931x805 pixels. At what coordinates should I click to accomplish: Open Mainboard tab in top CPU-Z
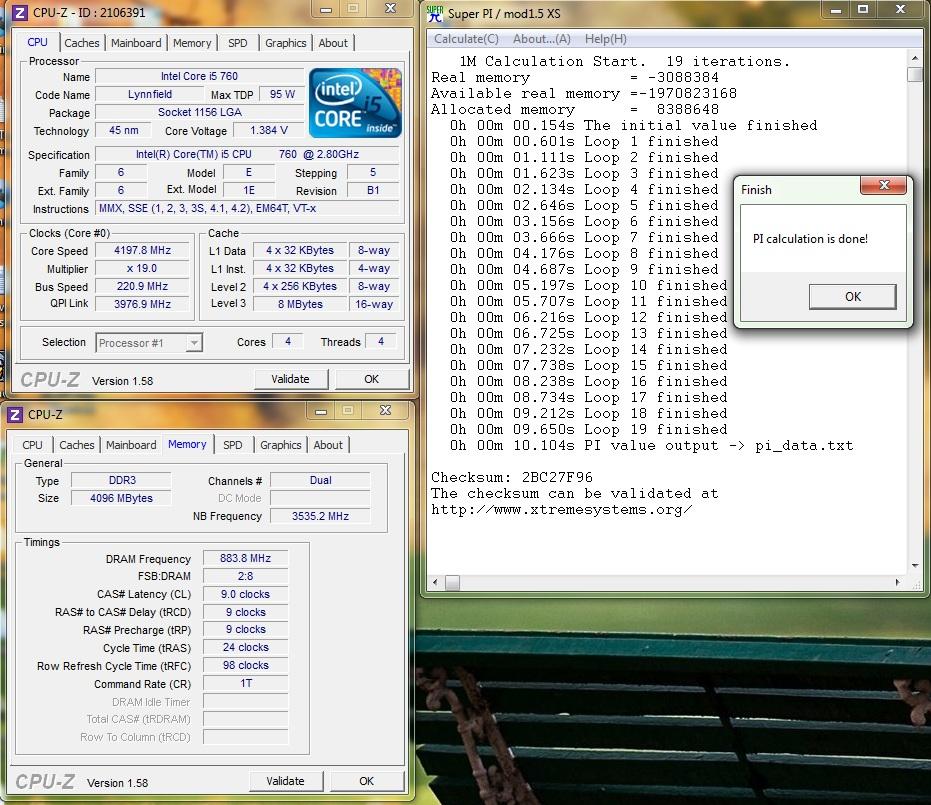click(136, 43)
